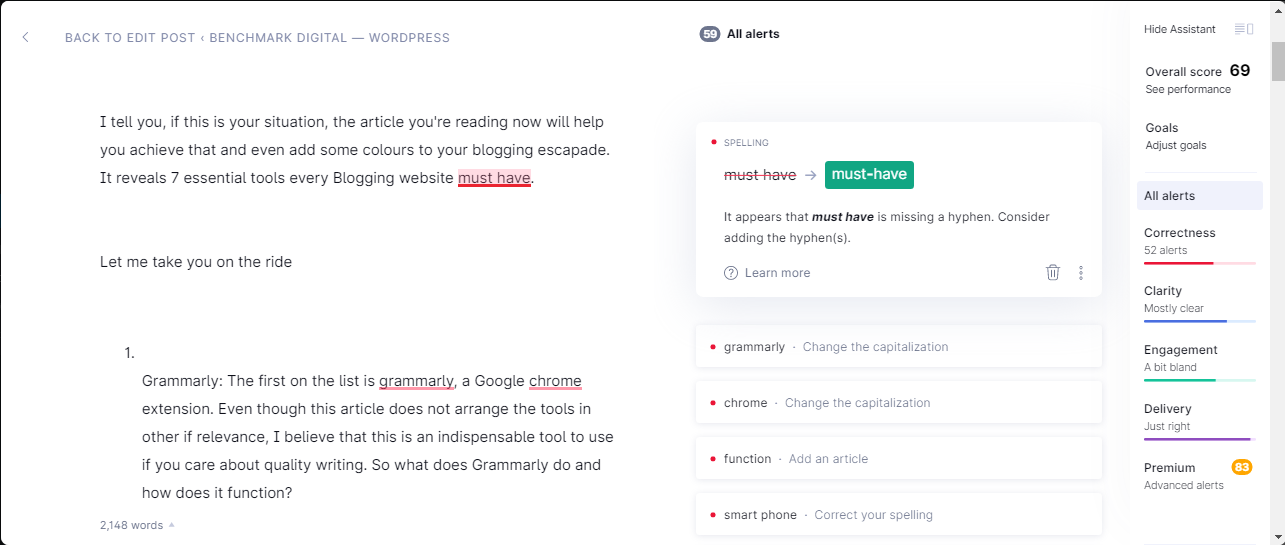Click the Hide Assistant panel icon
The height and width of the screenshot is (545, 1285).
(x=1244, y=29)
